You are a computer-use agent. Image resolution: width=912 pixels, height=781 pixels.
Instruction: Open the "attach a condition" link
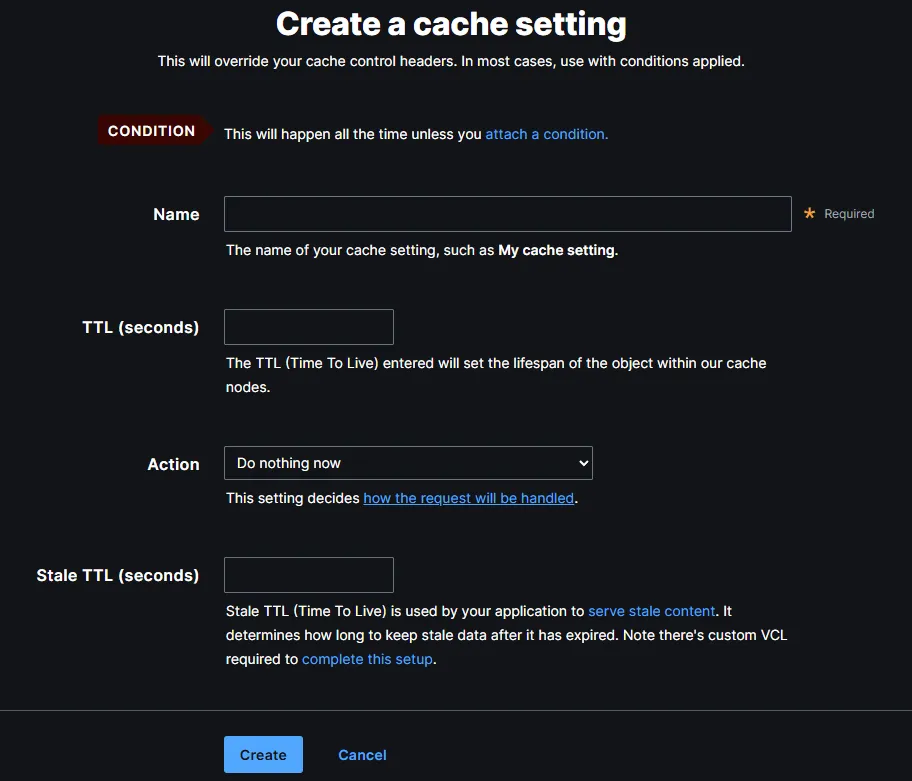pos(546,134)
